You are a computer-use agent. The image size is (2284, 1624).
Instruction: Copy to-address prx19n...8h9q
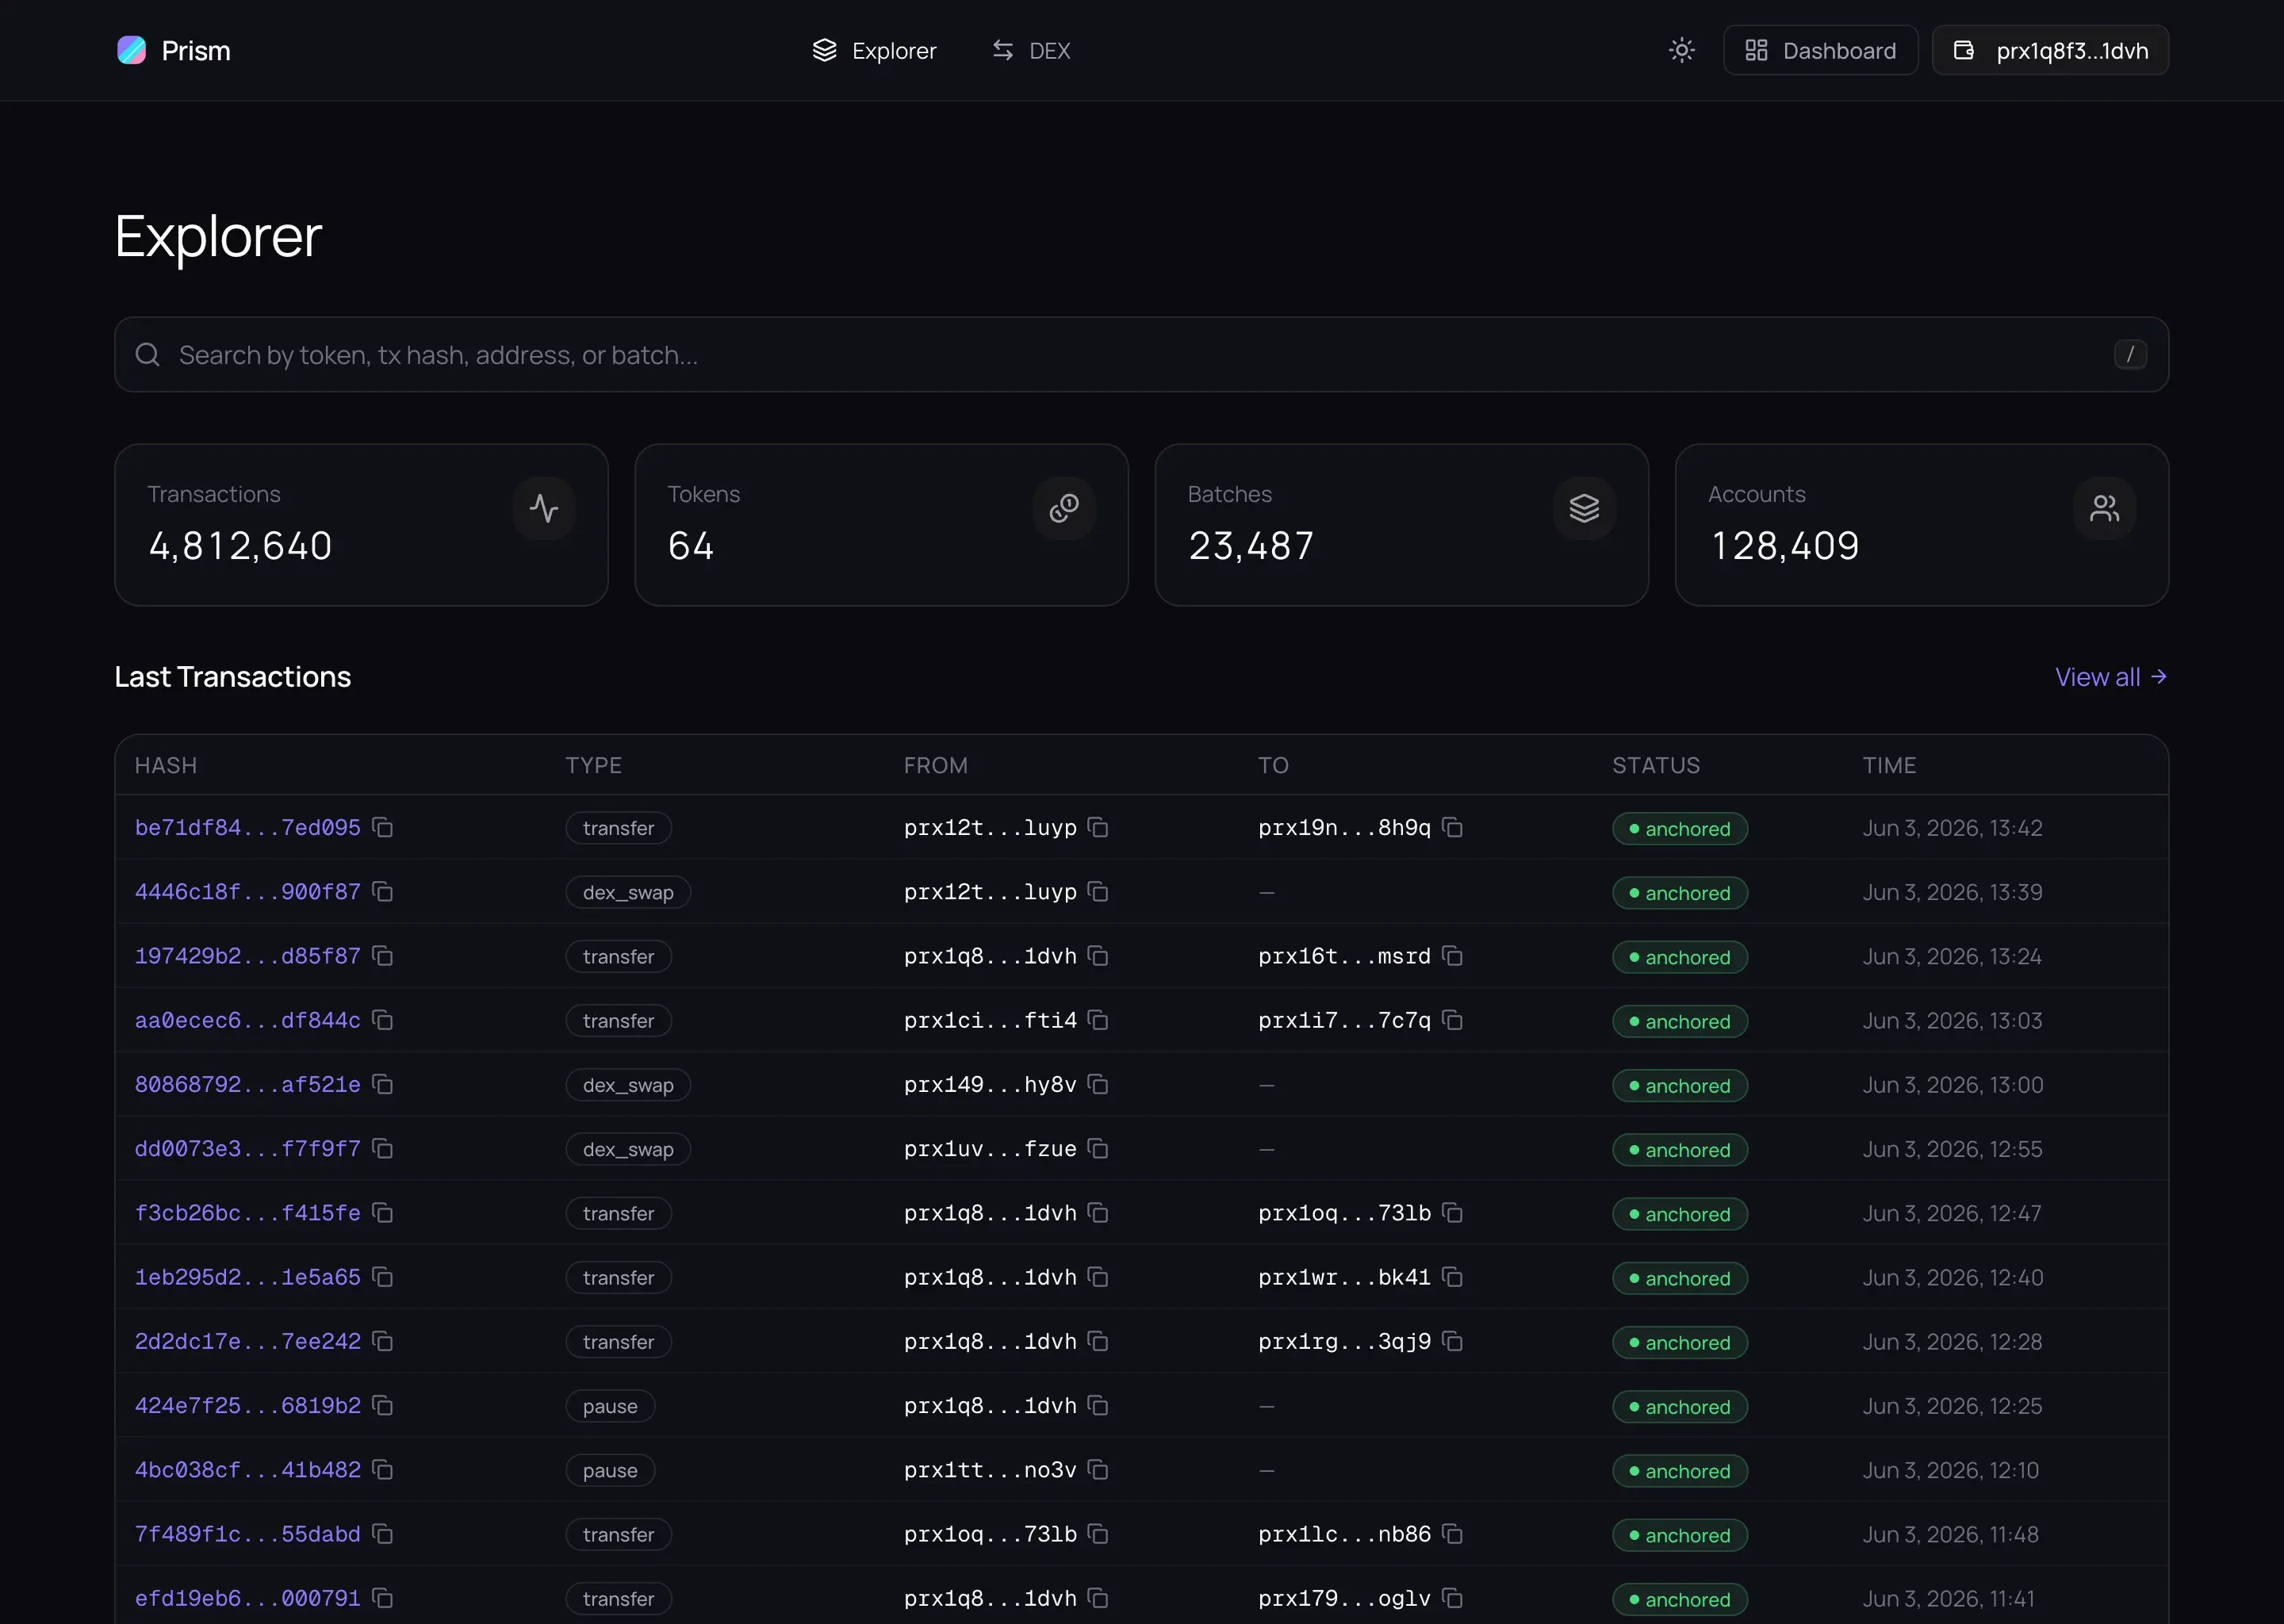1452,827
